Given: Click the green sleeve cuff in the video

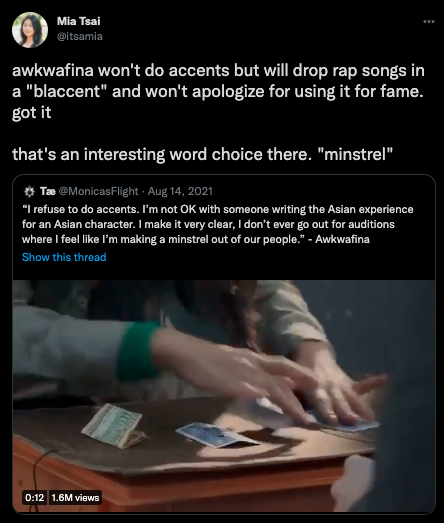Looking at the screenshot, I should tap(137, 351).
